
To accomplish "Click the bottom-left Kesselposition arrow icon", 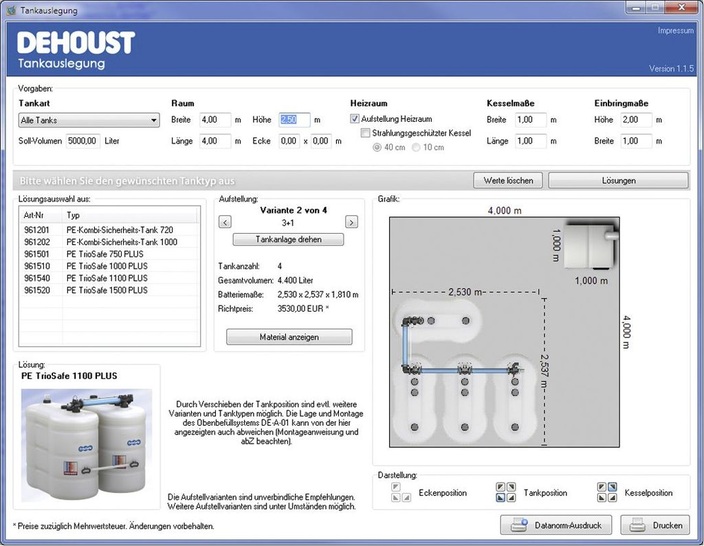I will click(600, 497).
